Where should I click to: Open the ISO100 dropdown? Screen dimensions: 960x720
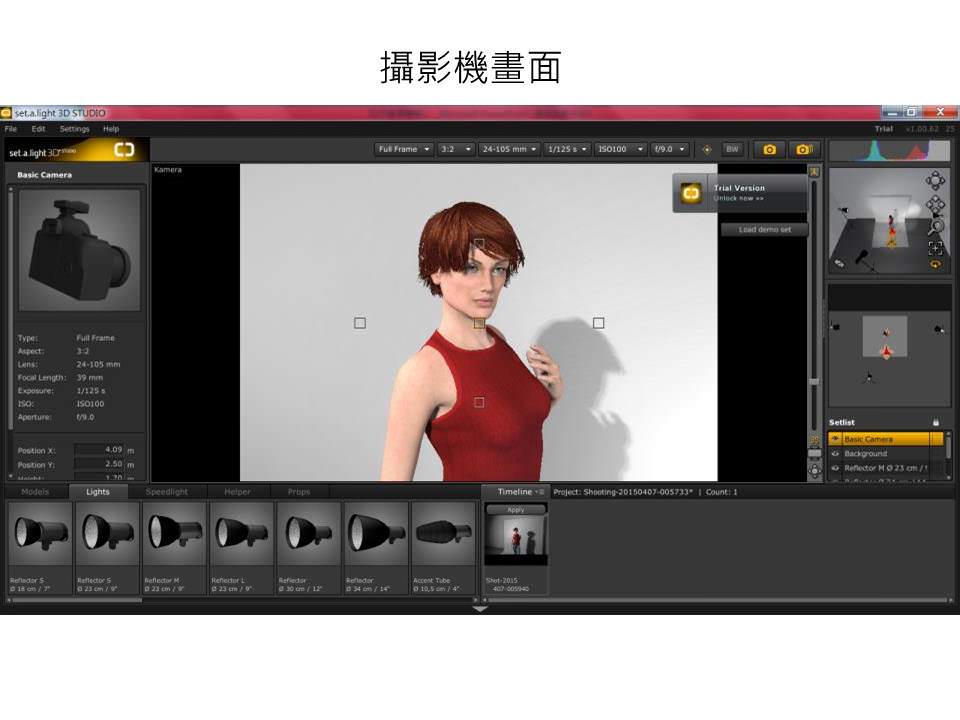coord(620,149)
